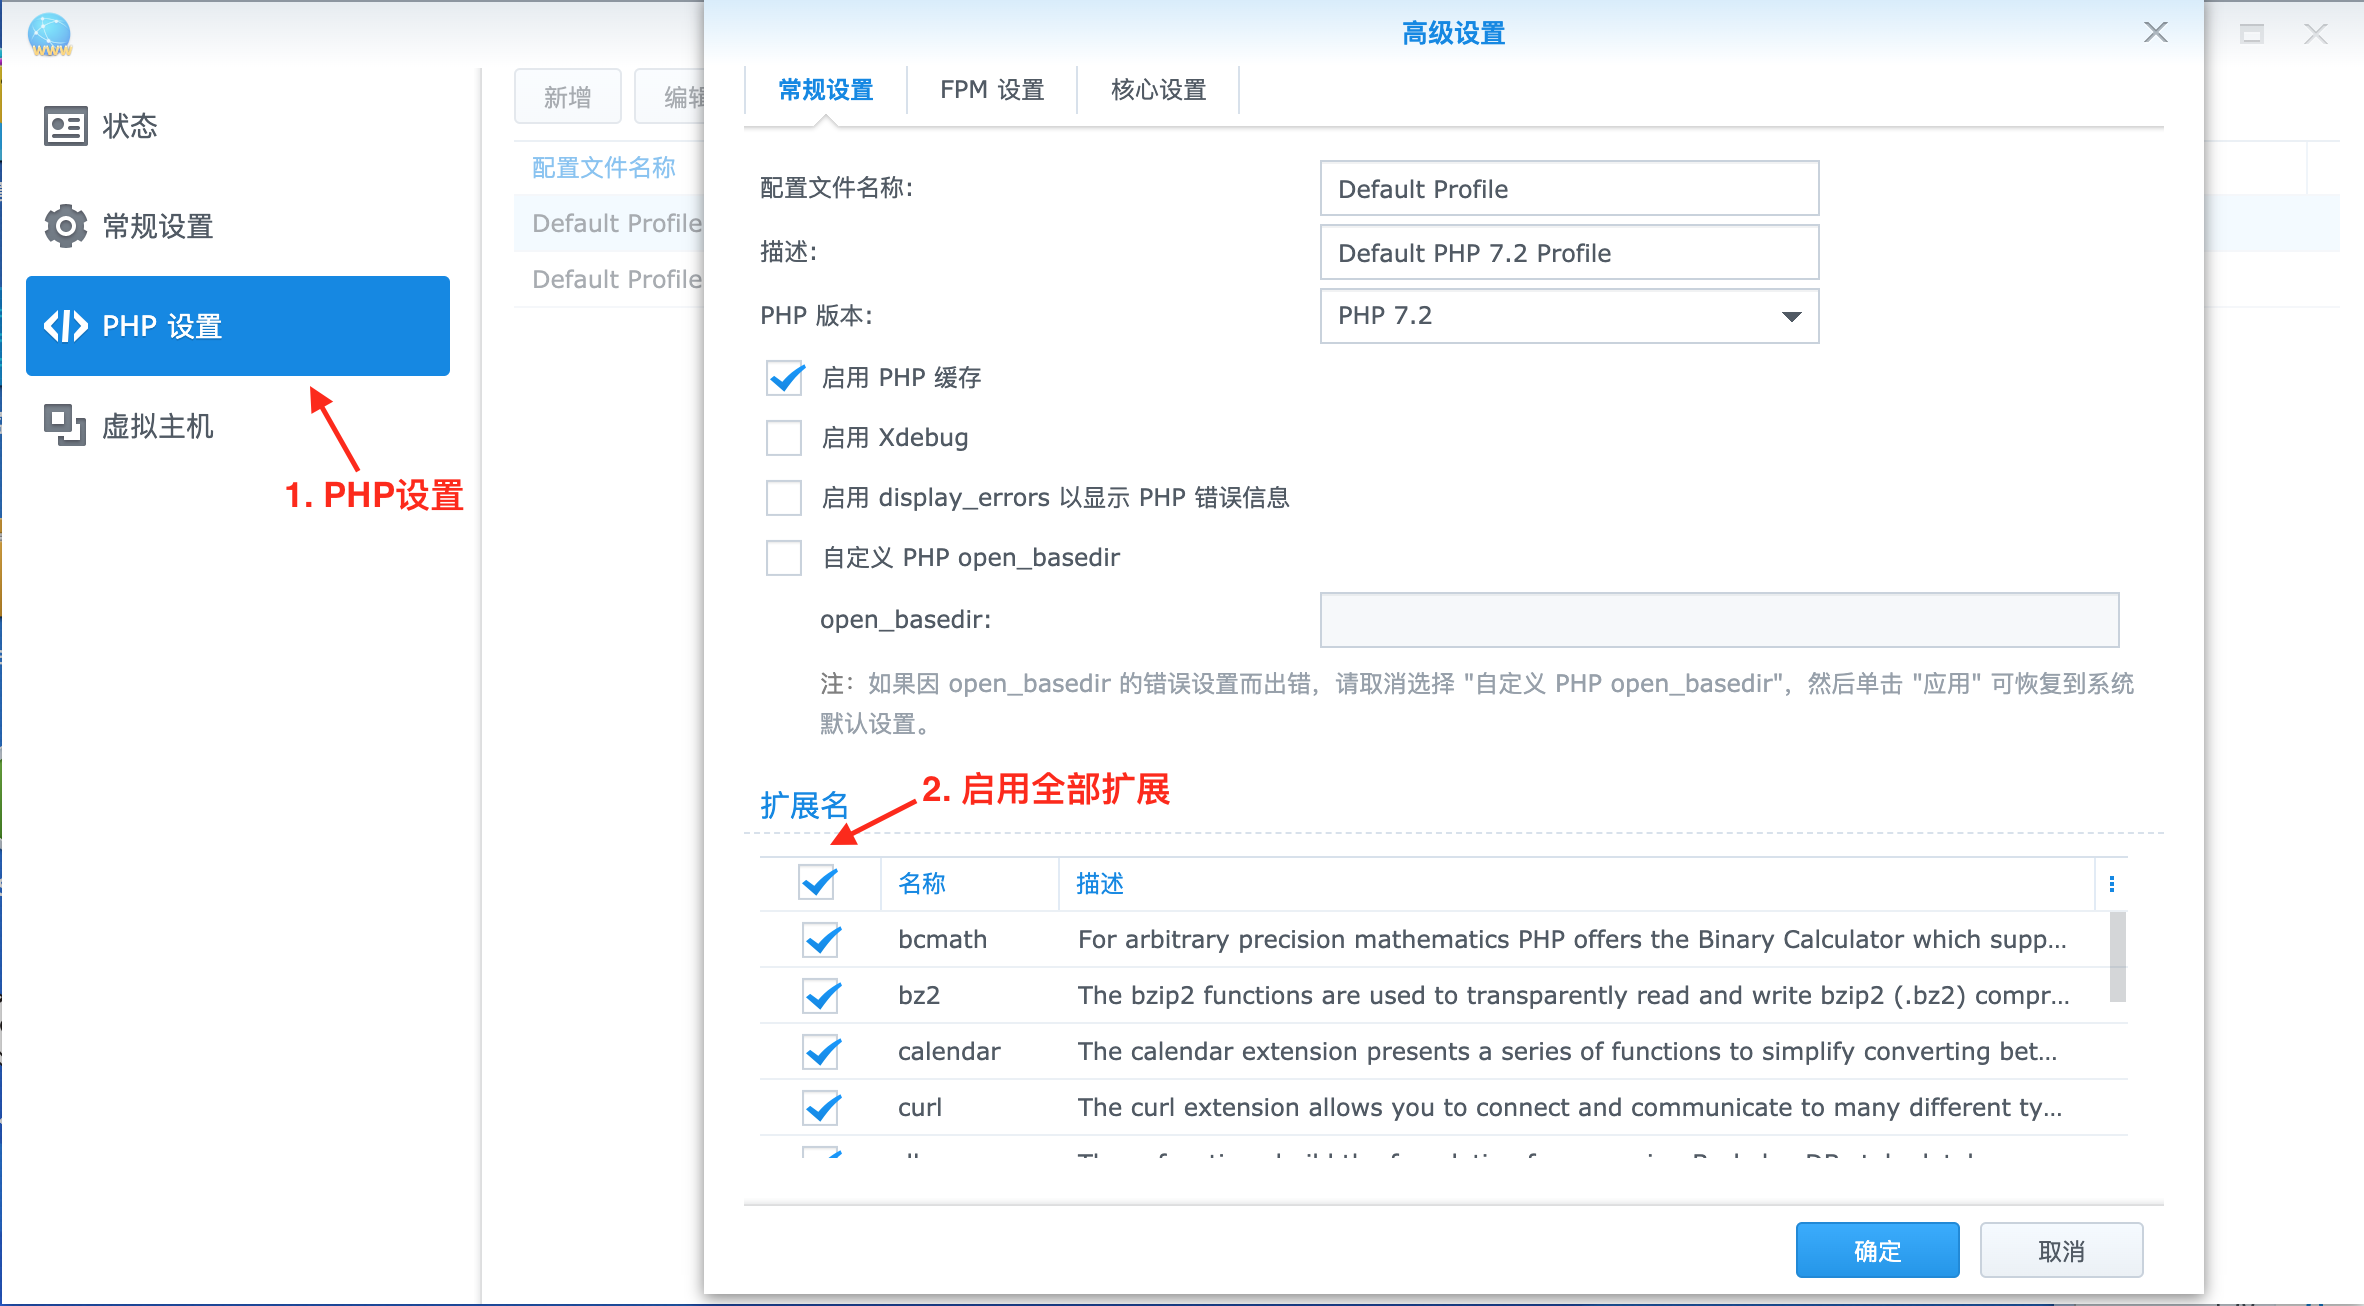The height and width of the screenshot is (1306, 2364).
Task: Click the 描述 input field
Action: (x=1569, y=252)
